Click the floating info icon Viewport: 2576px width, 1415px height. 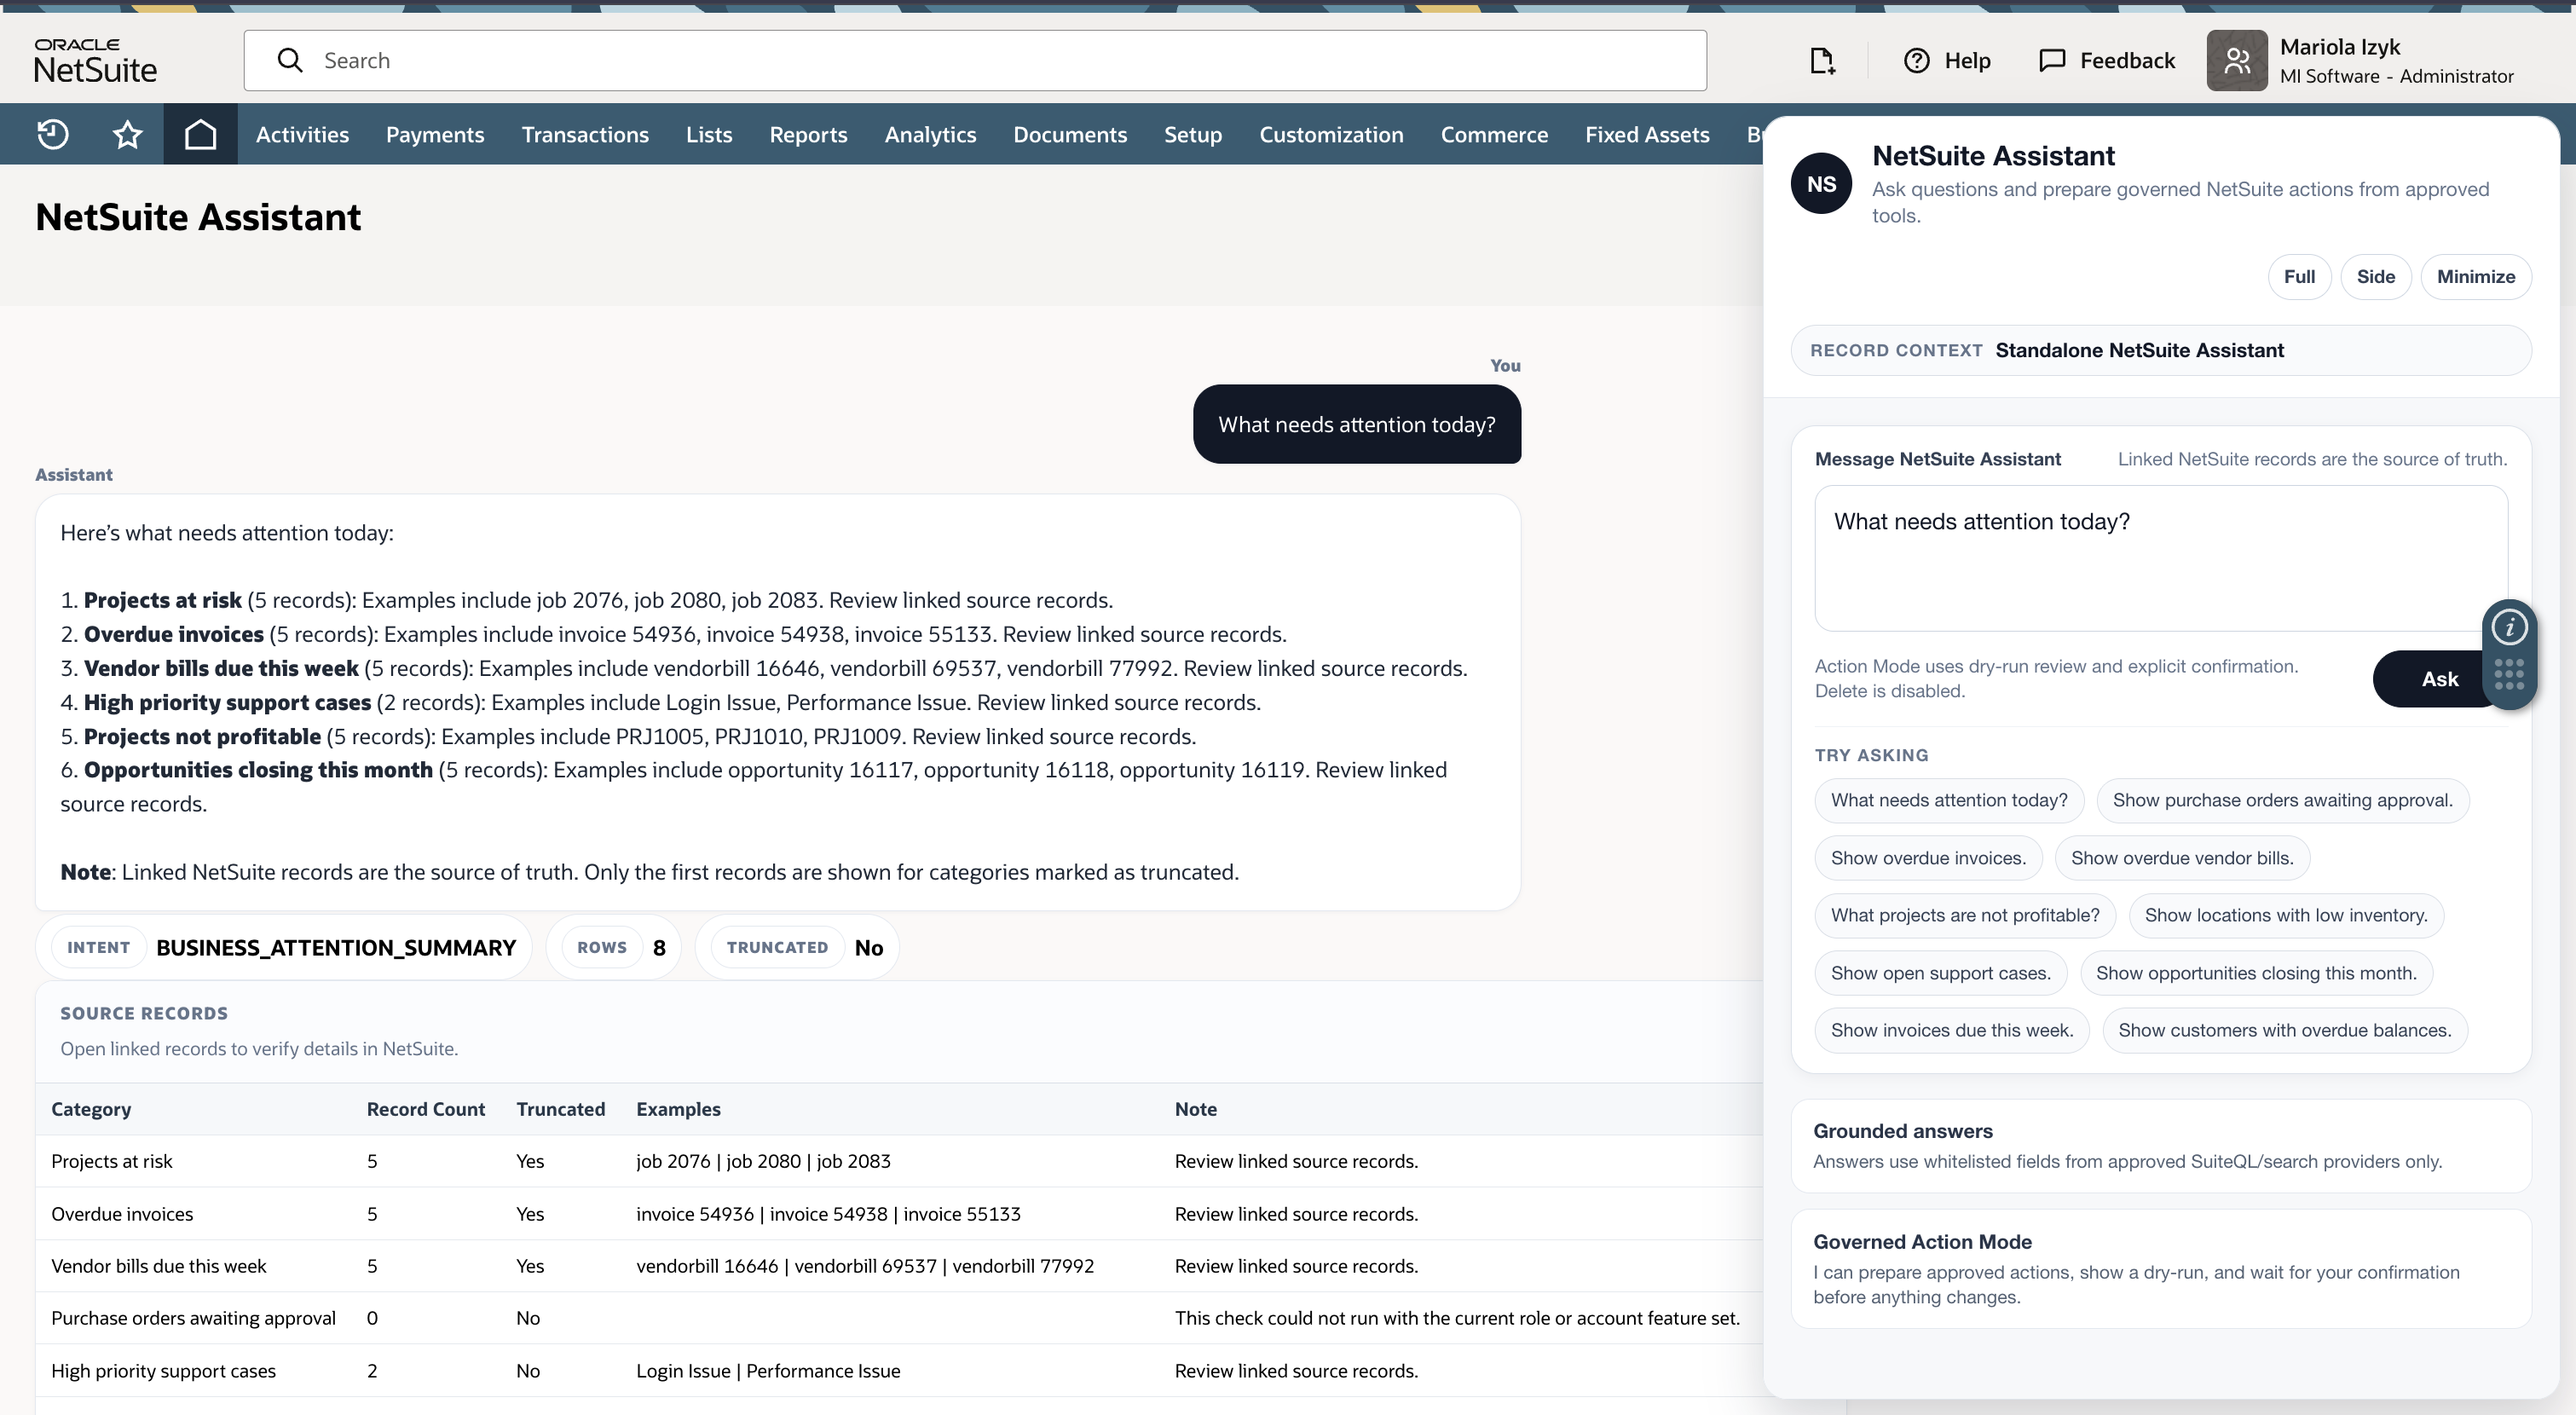pyautogui.click(x=2509, y=627)
